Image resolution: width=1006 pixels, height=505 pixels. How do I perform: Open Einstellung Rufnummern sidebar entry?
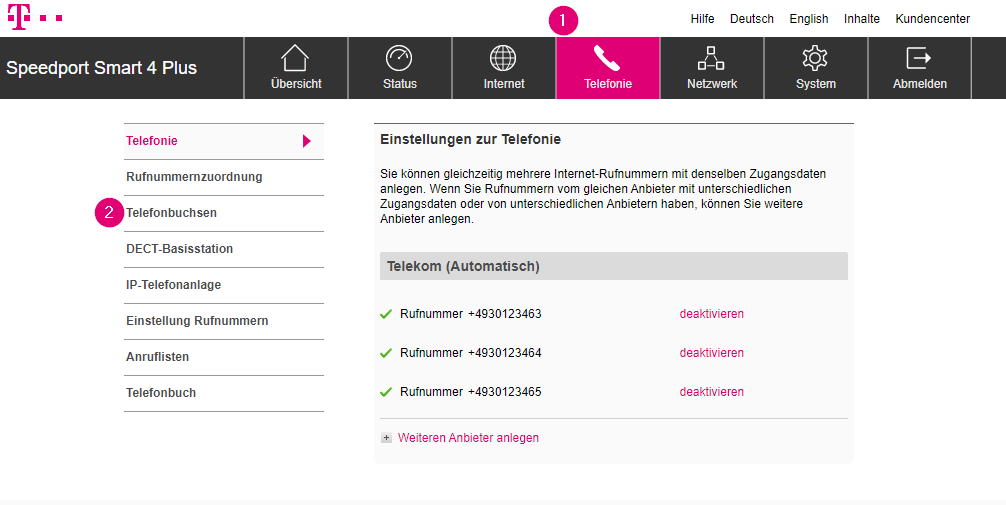coord(224,321)
